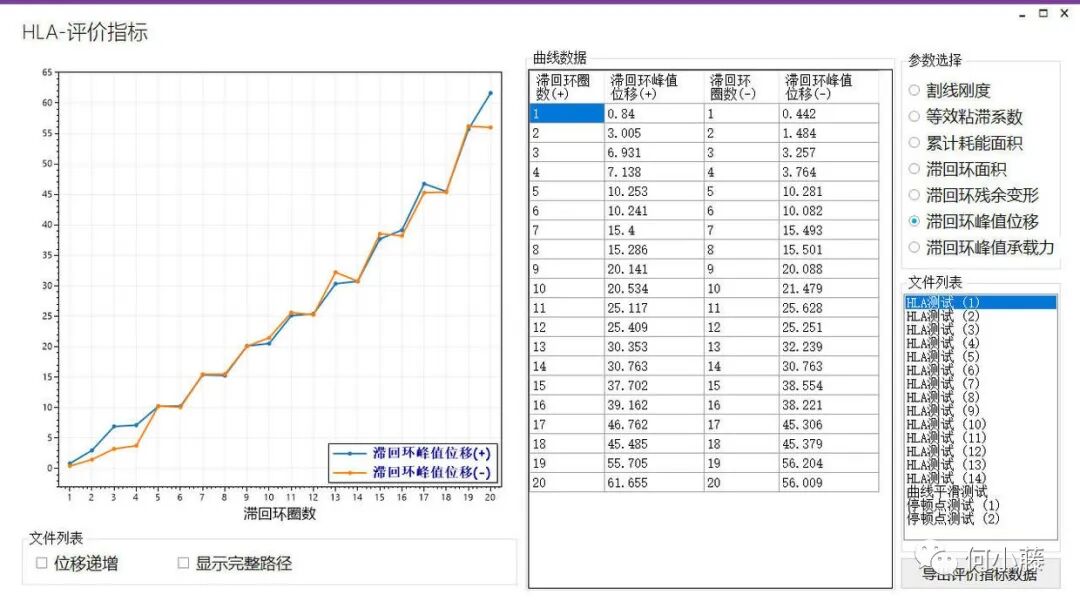Viewport: 1080px width, 608px height.
Task: Select HLA测试 (6) in file list
Action: click(980, 370)
